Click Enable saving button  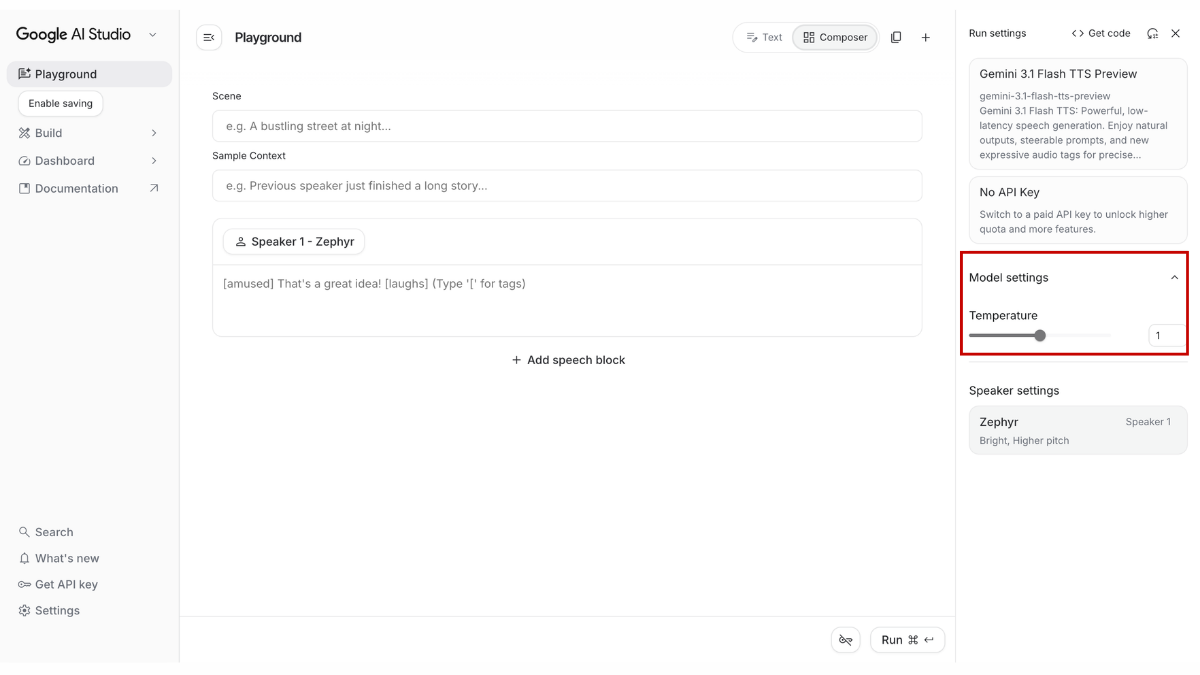coord(60,103)
